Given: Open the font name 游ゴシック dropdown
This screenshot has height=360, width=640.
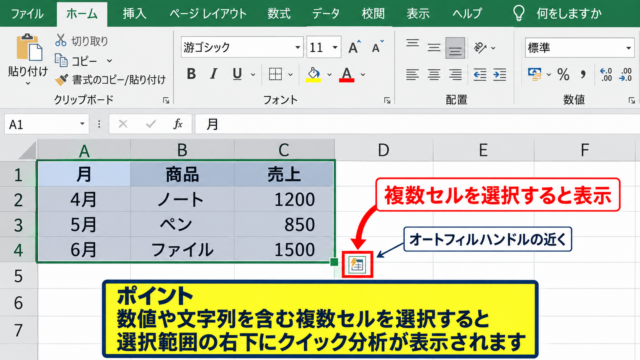Looking at the screenshot, I should (298, 48).
